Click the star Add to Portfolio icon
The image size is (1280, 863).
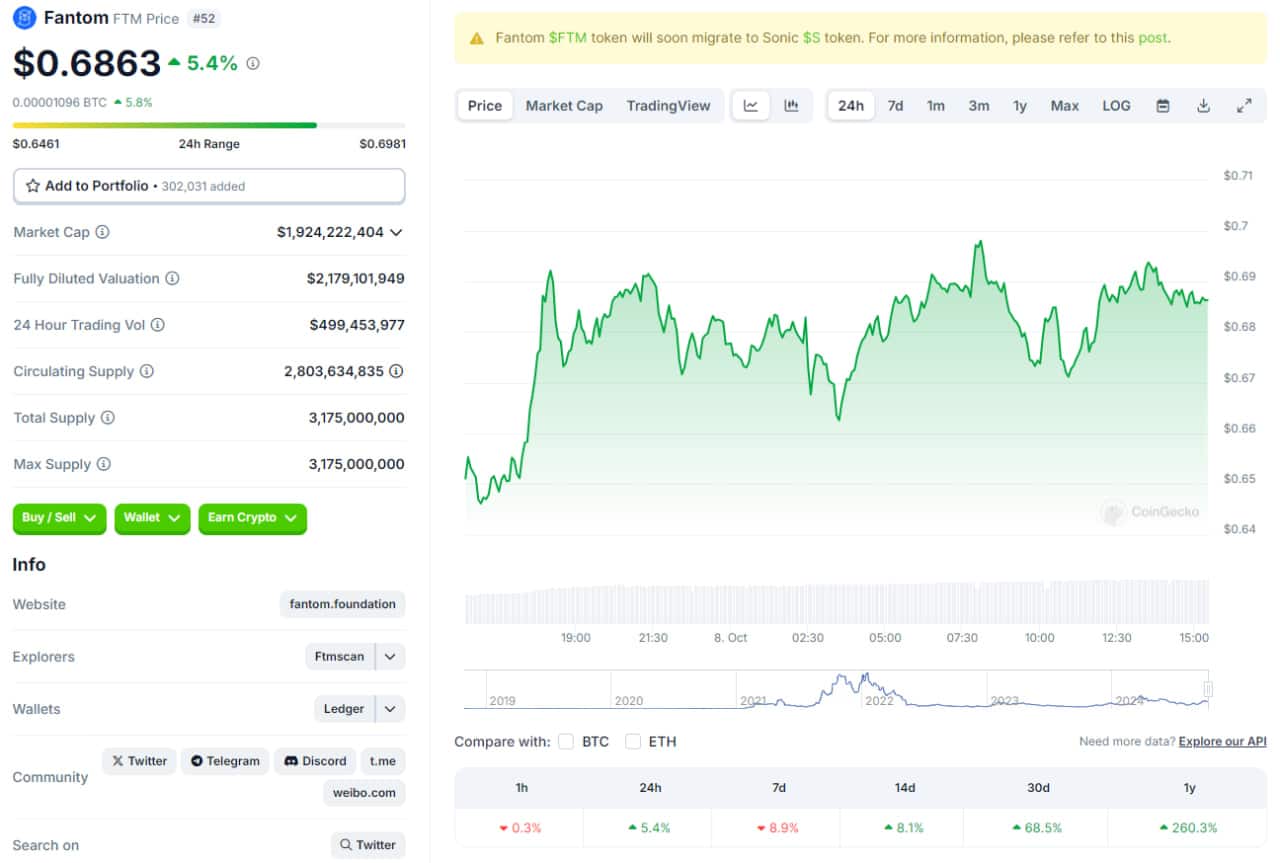tap(33, 186)
